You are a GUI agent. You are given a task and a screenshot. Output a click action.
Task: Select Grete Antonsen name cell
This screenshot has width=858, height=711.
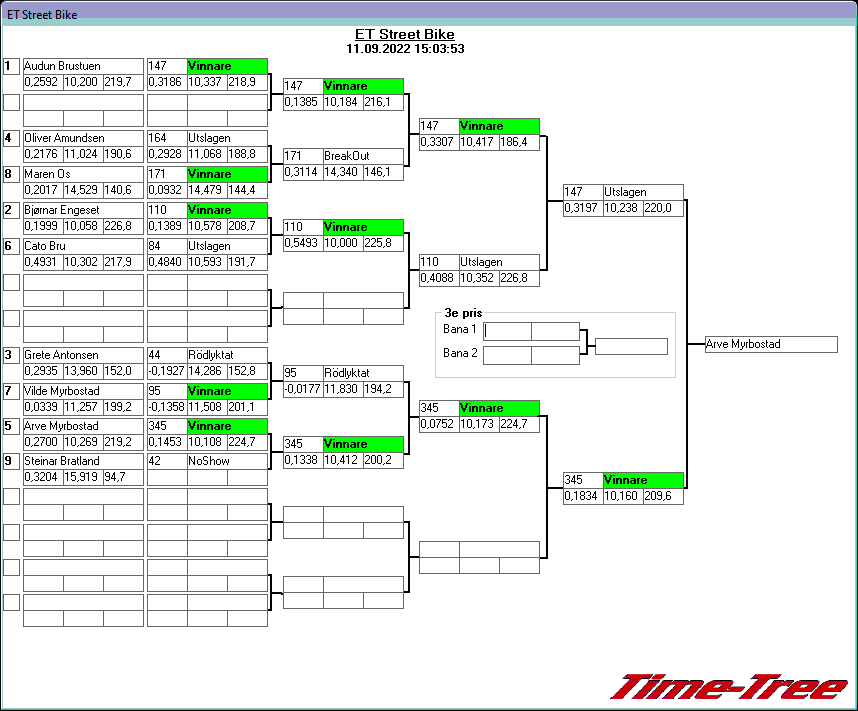tap(83, 355)
